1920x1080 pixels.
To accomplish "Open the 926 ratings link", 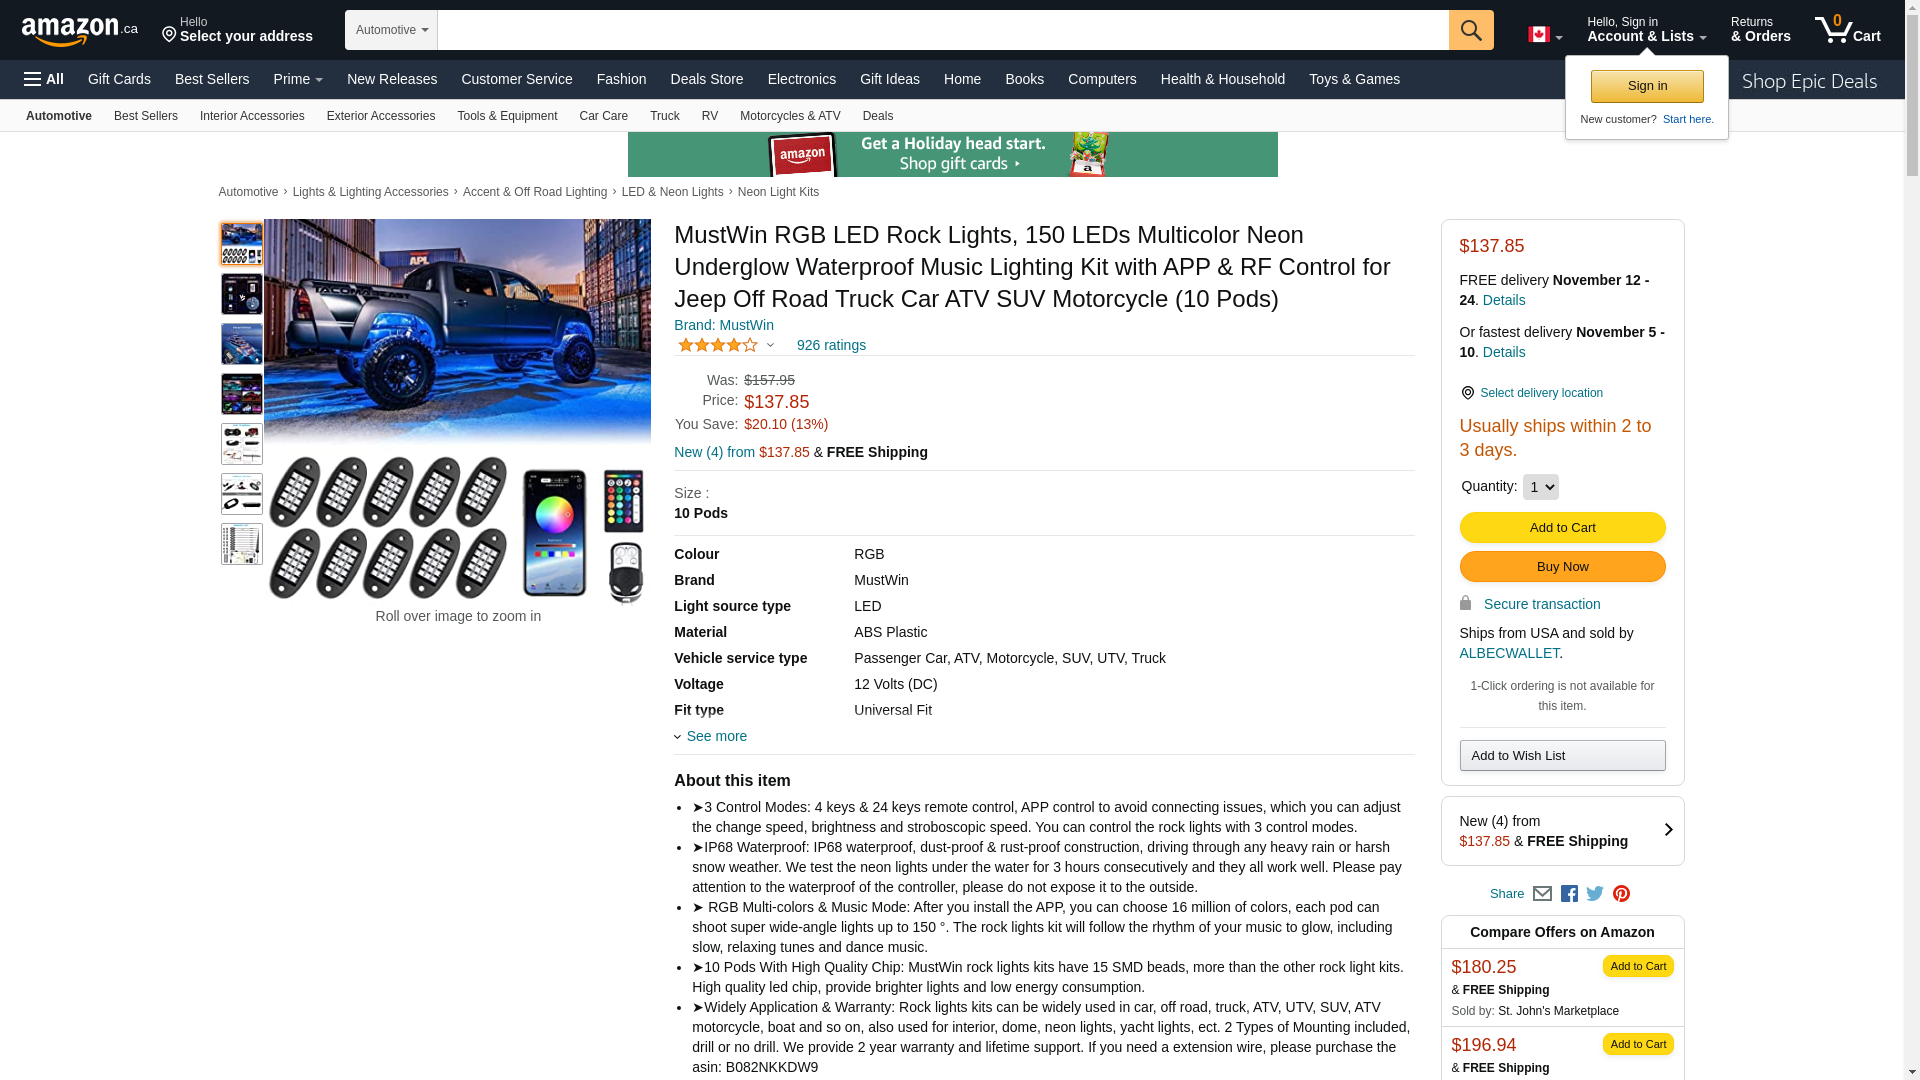I will 831,345.
